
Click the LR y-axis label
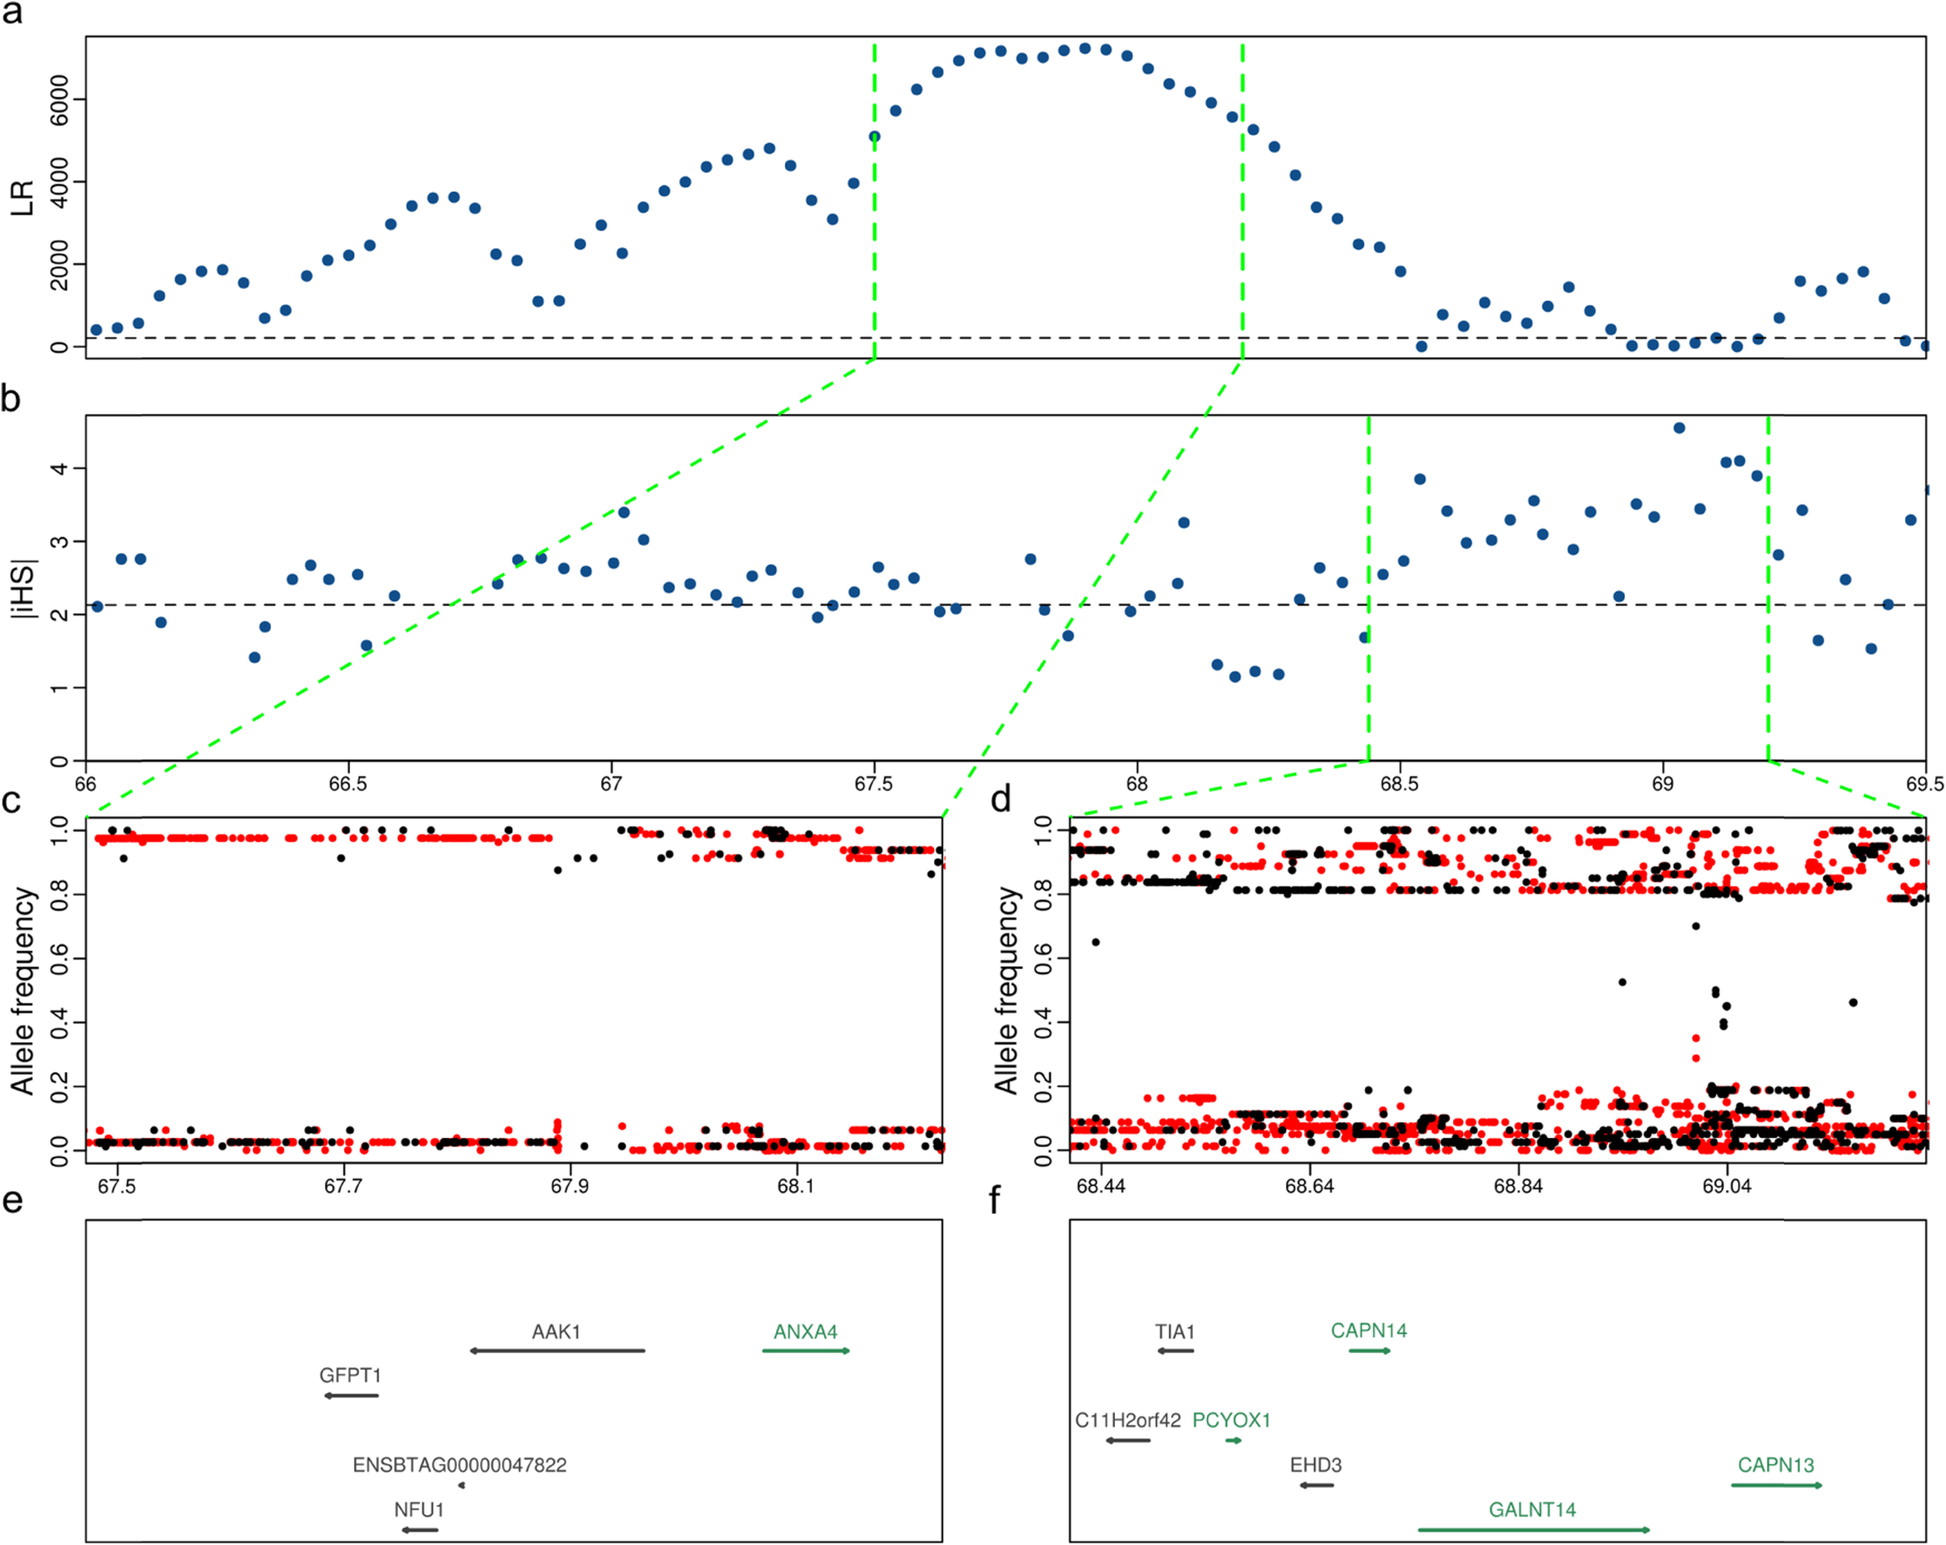[22, 197]
